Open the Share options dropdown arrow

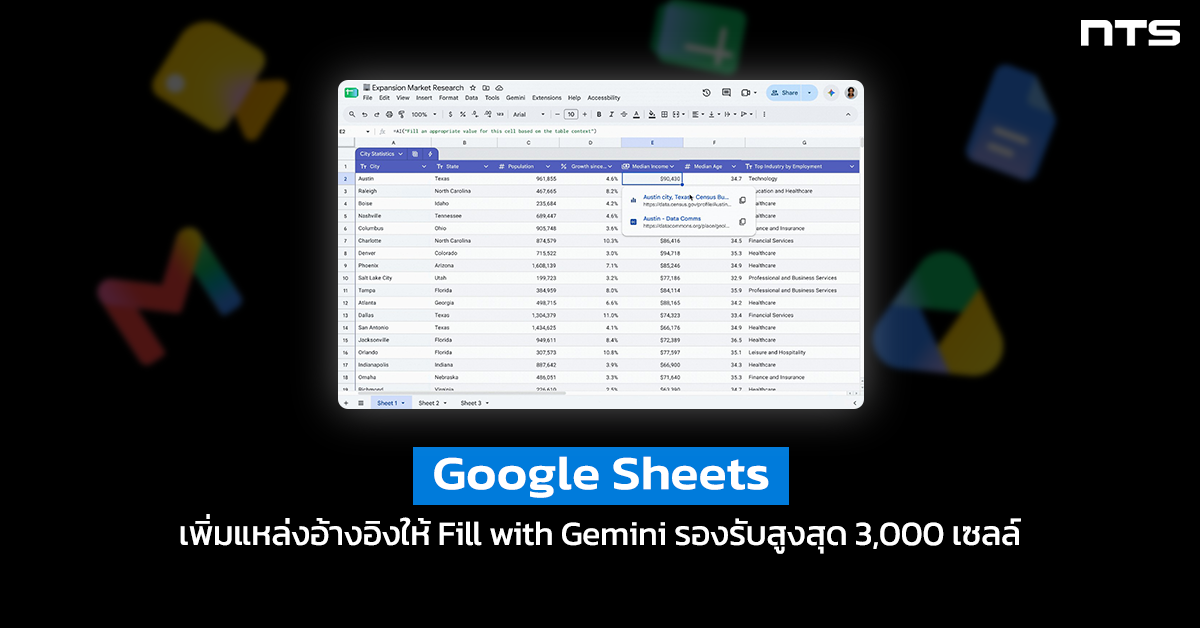pyautogui.click(x=809, y=92)
